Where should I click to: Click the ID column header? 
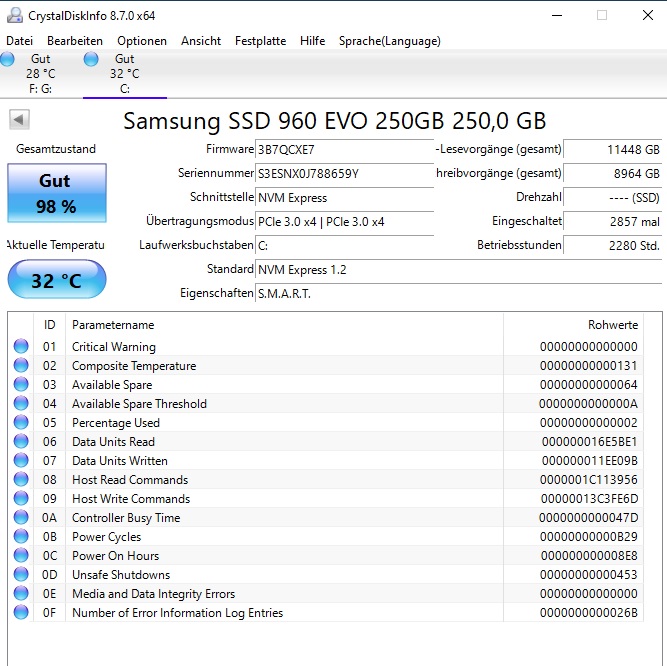coord(49,325)
